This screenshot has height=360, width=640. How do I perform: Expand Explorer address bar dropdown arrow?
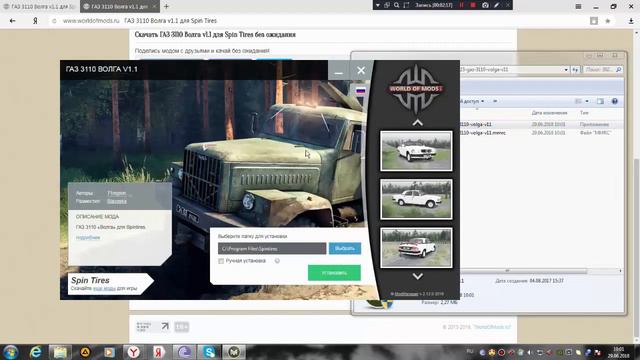[566, 70]
